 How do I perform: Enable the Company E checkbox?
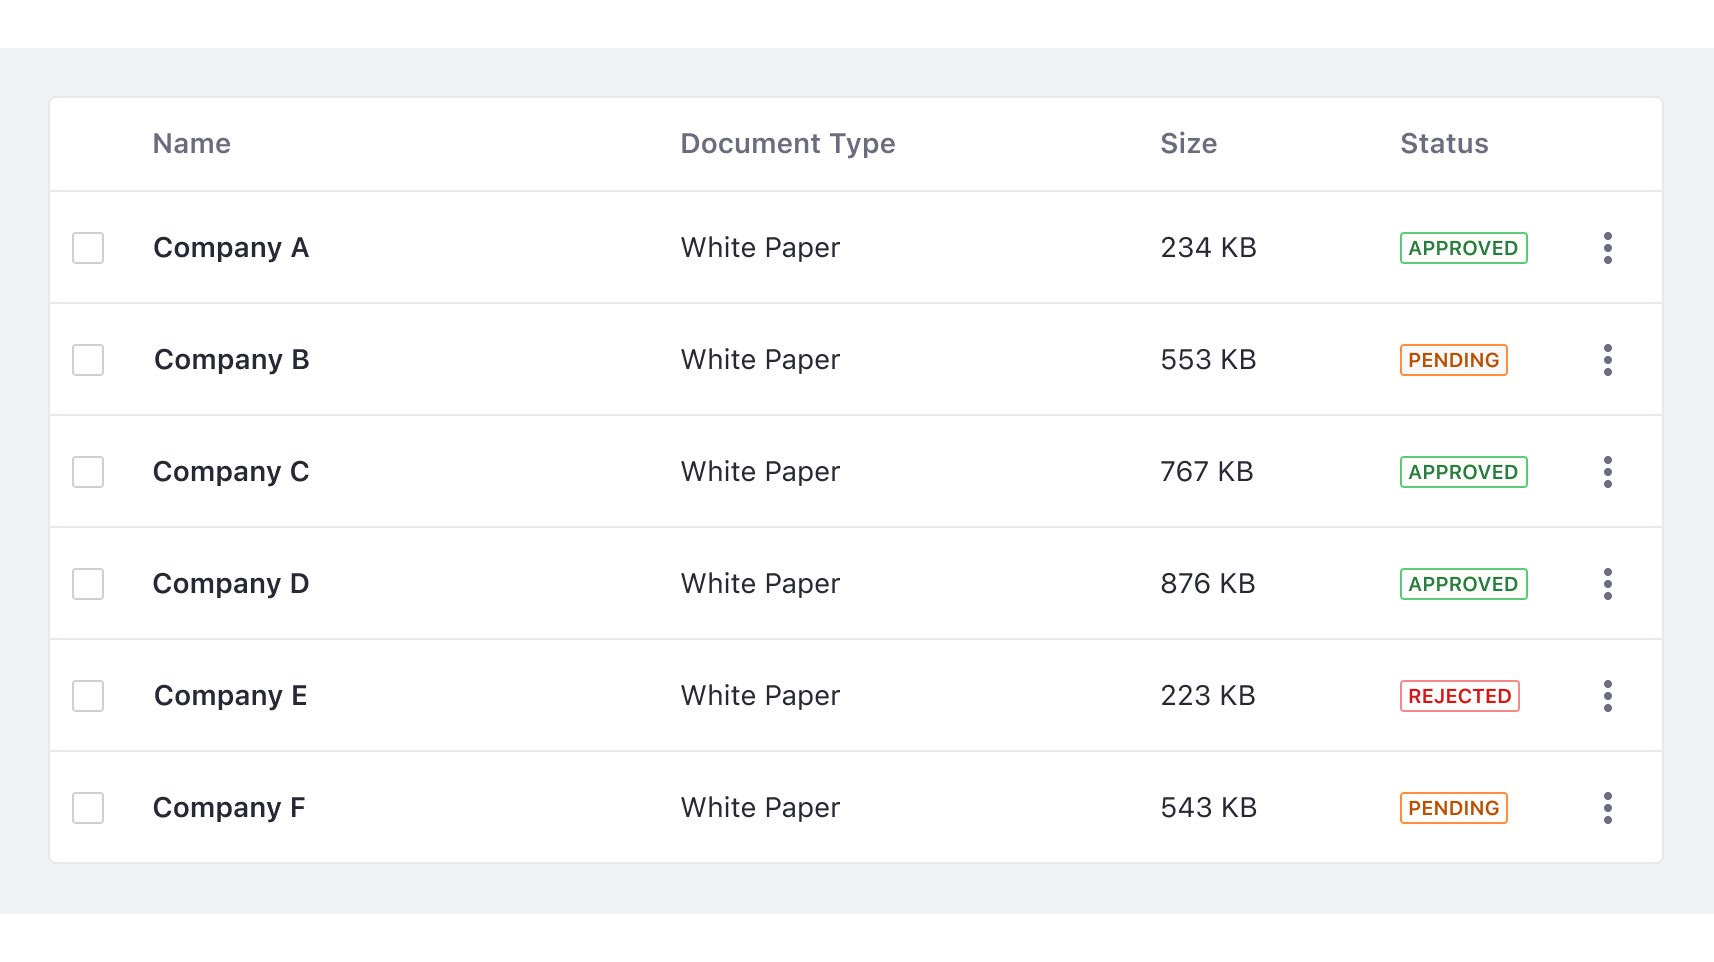[x=88, y=696]
